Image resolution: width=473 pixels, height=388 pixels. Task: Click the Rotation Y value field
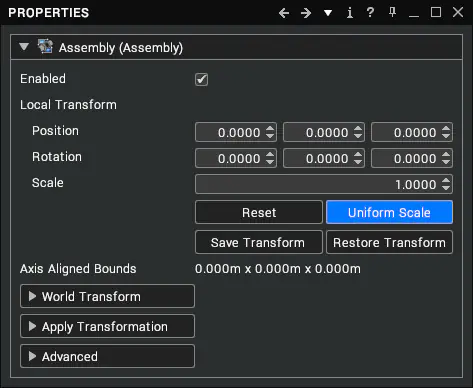[x=324, y=158]
